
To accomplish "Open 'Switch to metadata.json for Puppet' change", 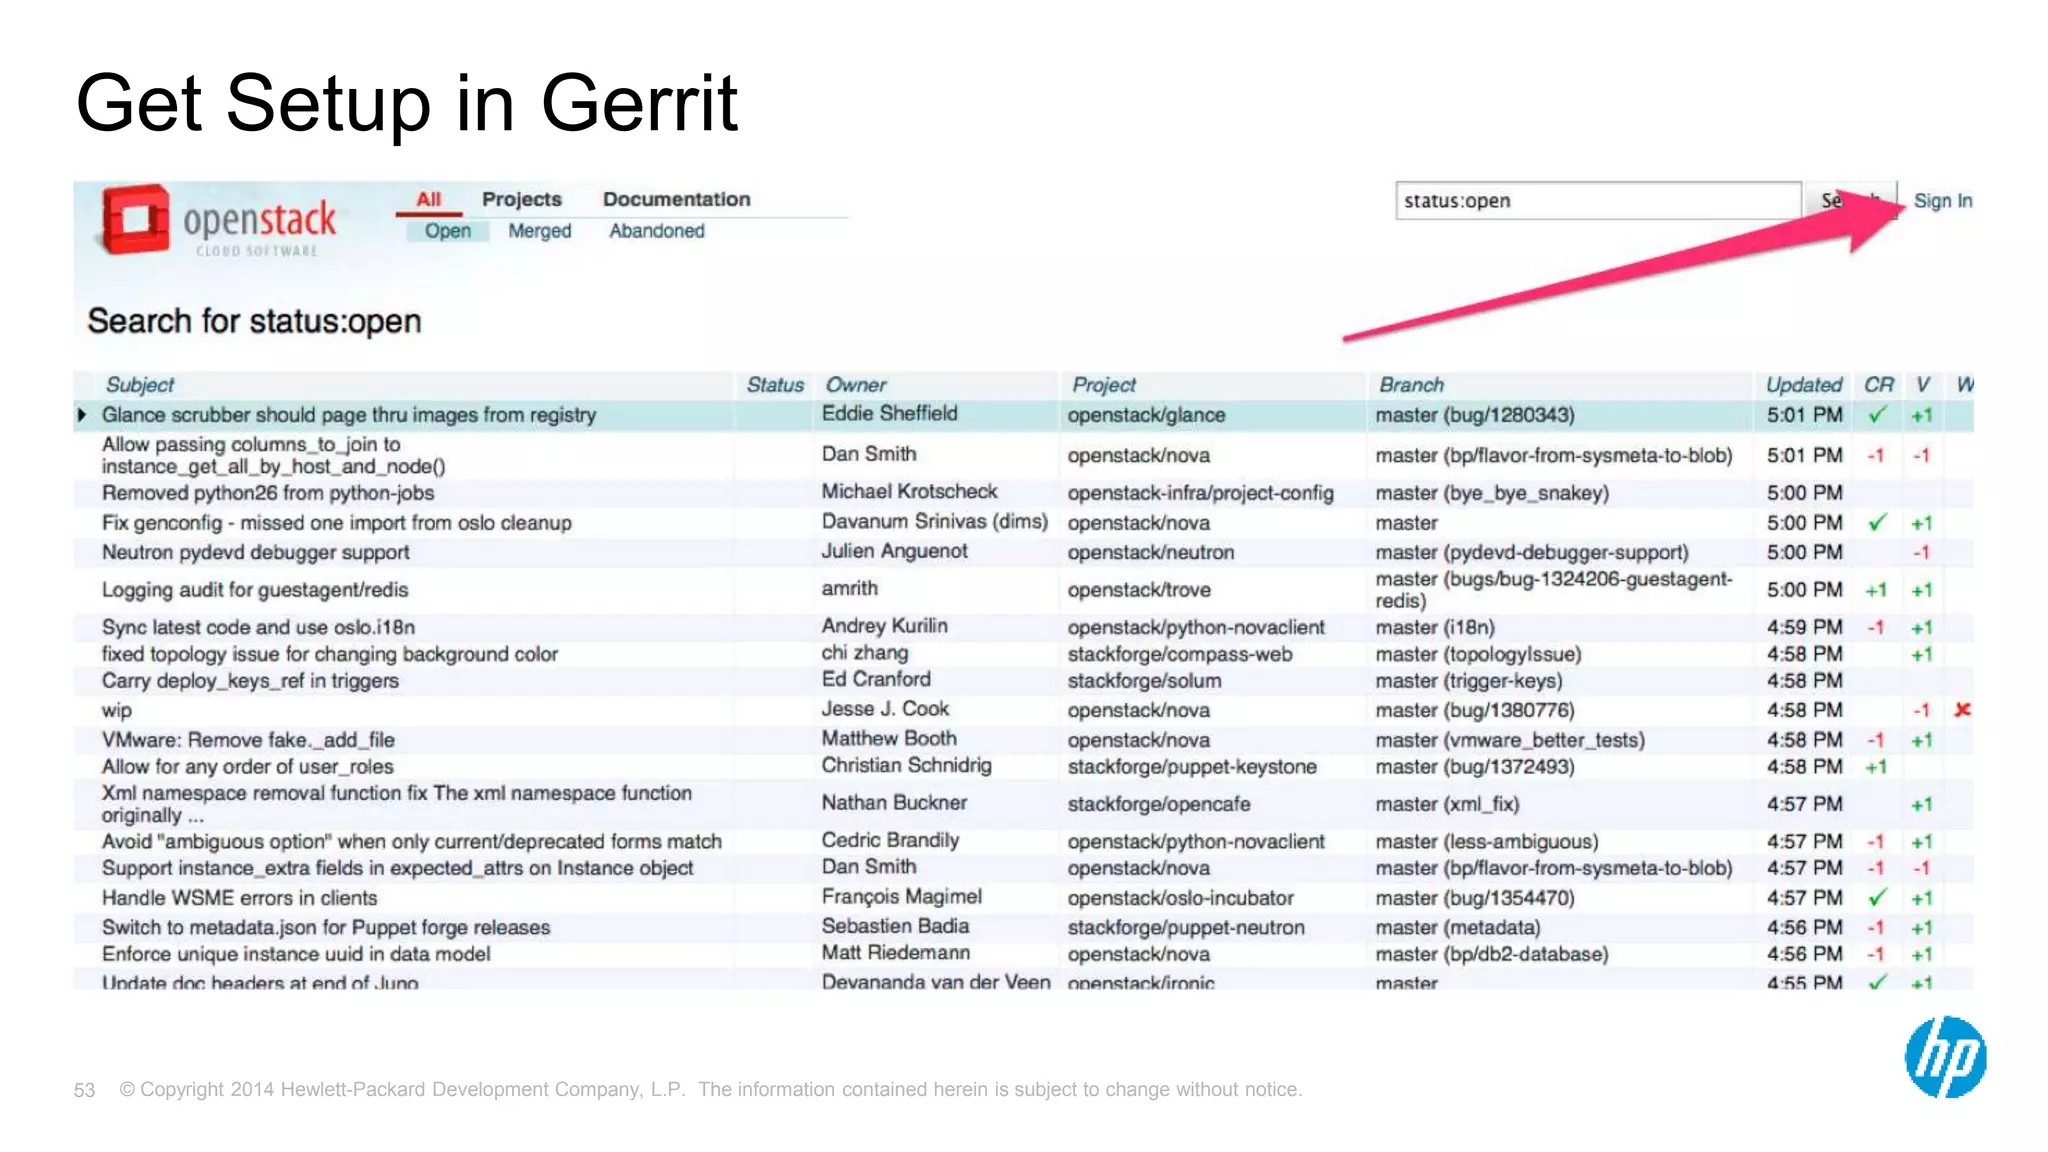I will pos(326,927).
